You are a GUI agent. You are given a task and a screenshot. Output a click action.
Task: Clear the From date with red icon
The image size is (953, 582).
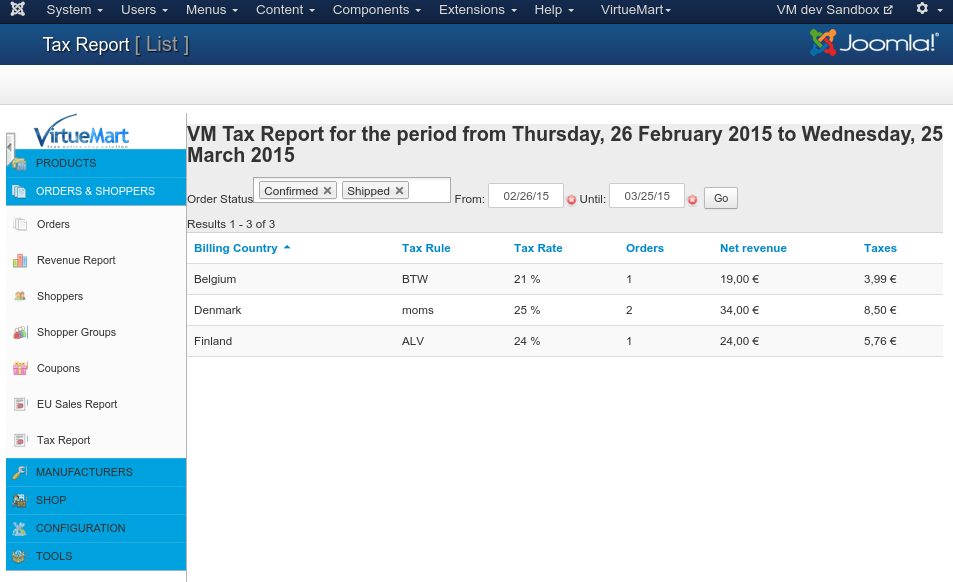[572, 200]
